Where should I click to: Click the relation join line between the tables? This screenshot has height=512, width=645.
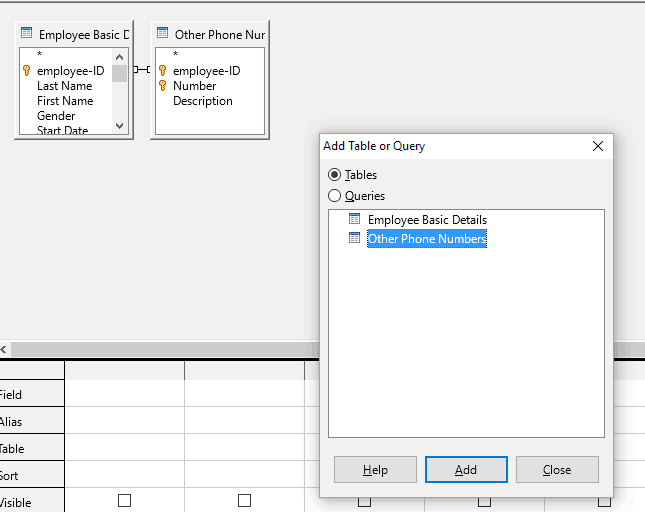pyautogui.click(x=142, y=70)
